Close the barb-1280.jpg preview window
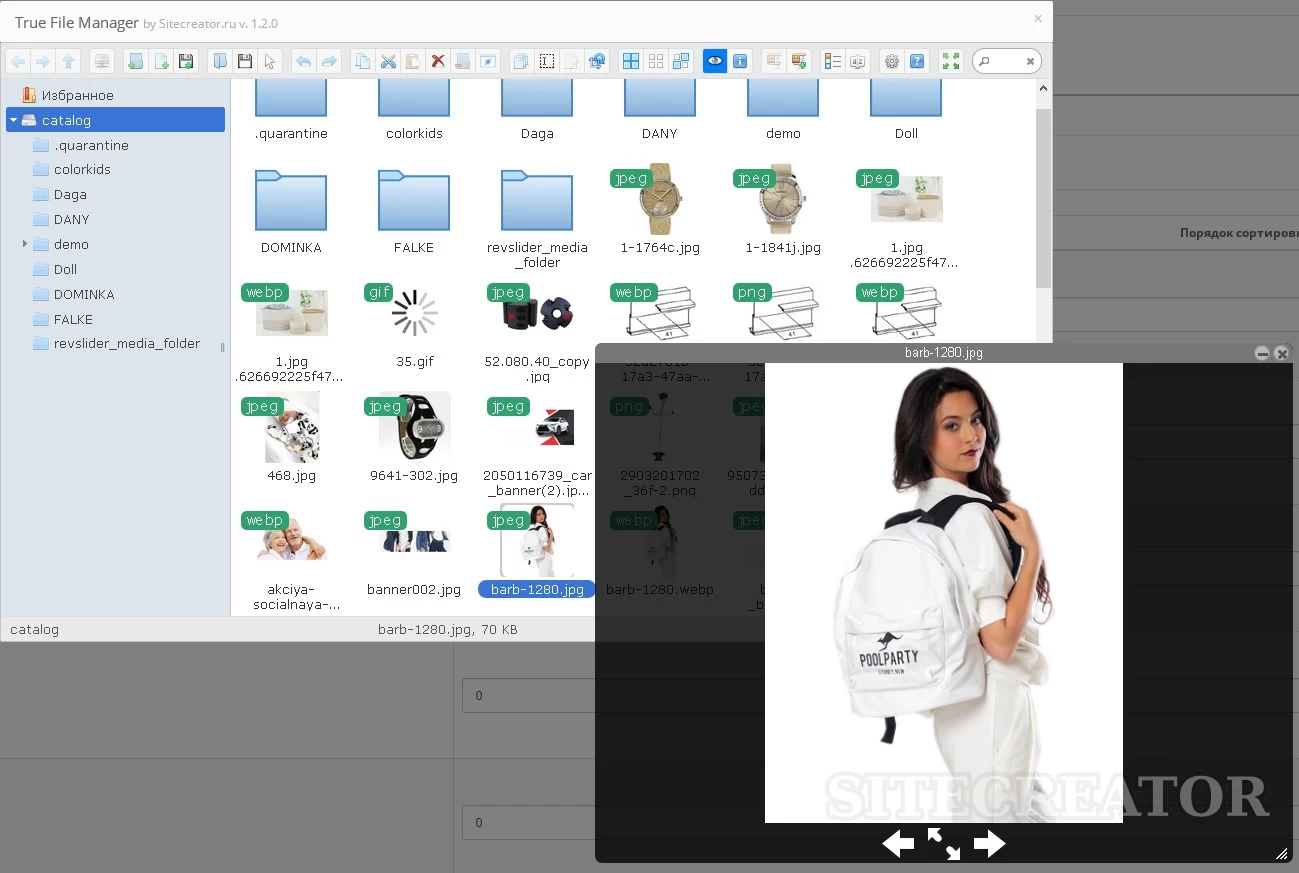The height and width of the screenshot is (873, 1299). pyautogui.click(x=1282, y=353)
